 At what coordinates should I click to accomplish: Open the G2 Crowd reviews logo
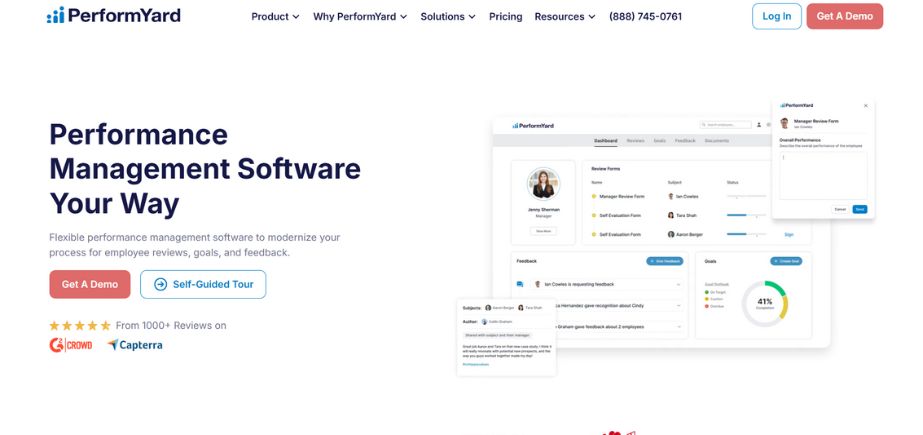71,345
